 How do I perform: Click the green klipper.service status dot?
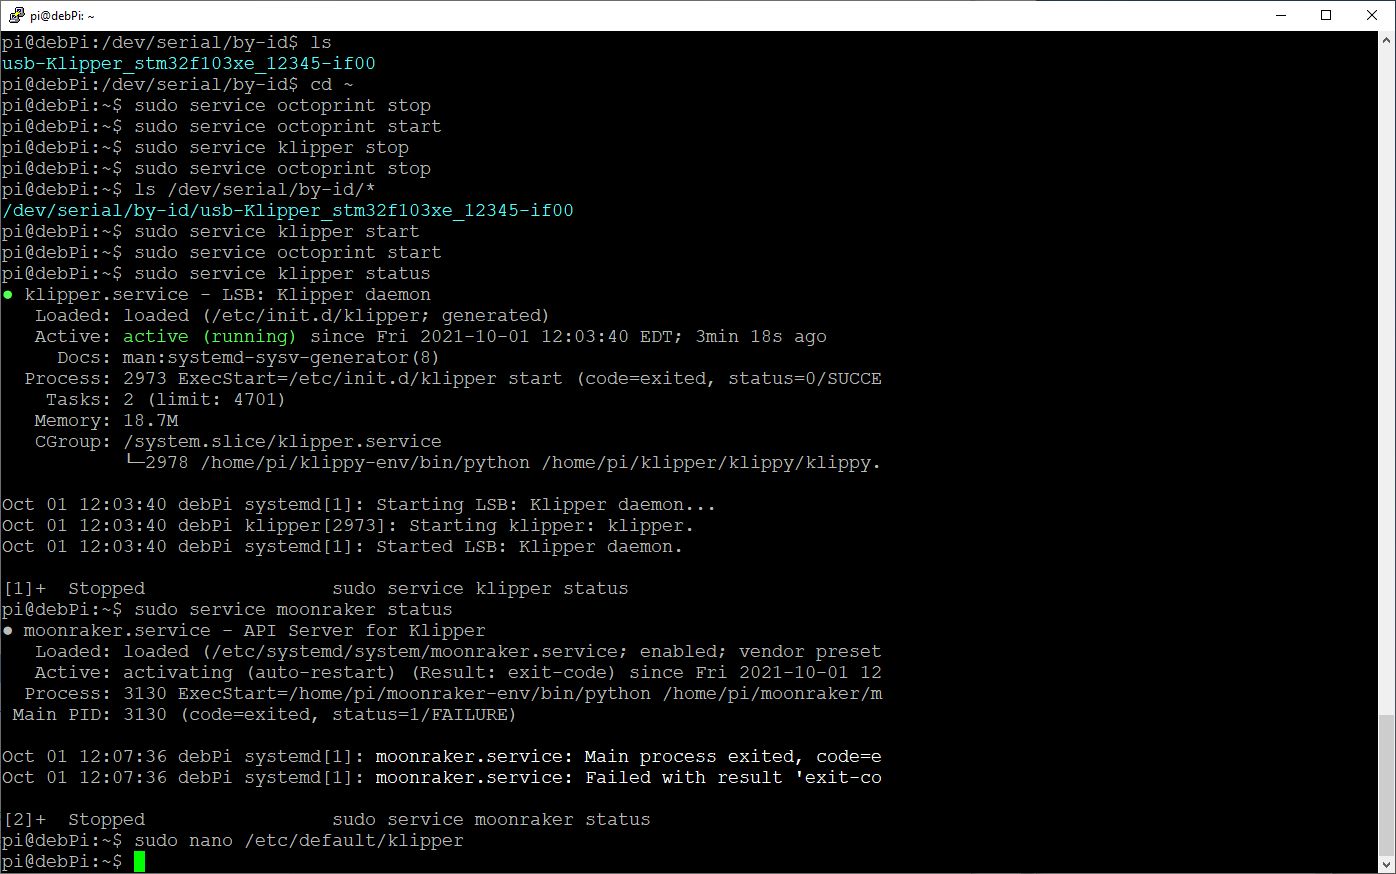[x=10, y=294]
